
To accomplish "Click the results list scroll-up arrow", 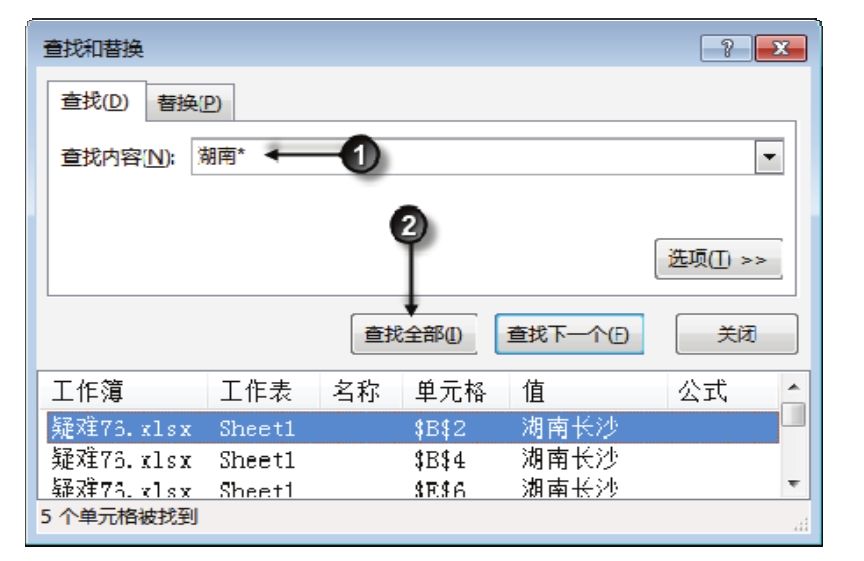I will click(x=792, y=388).
